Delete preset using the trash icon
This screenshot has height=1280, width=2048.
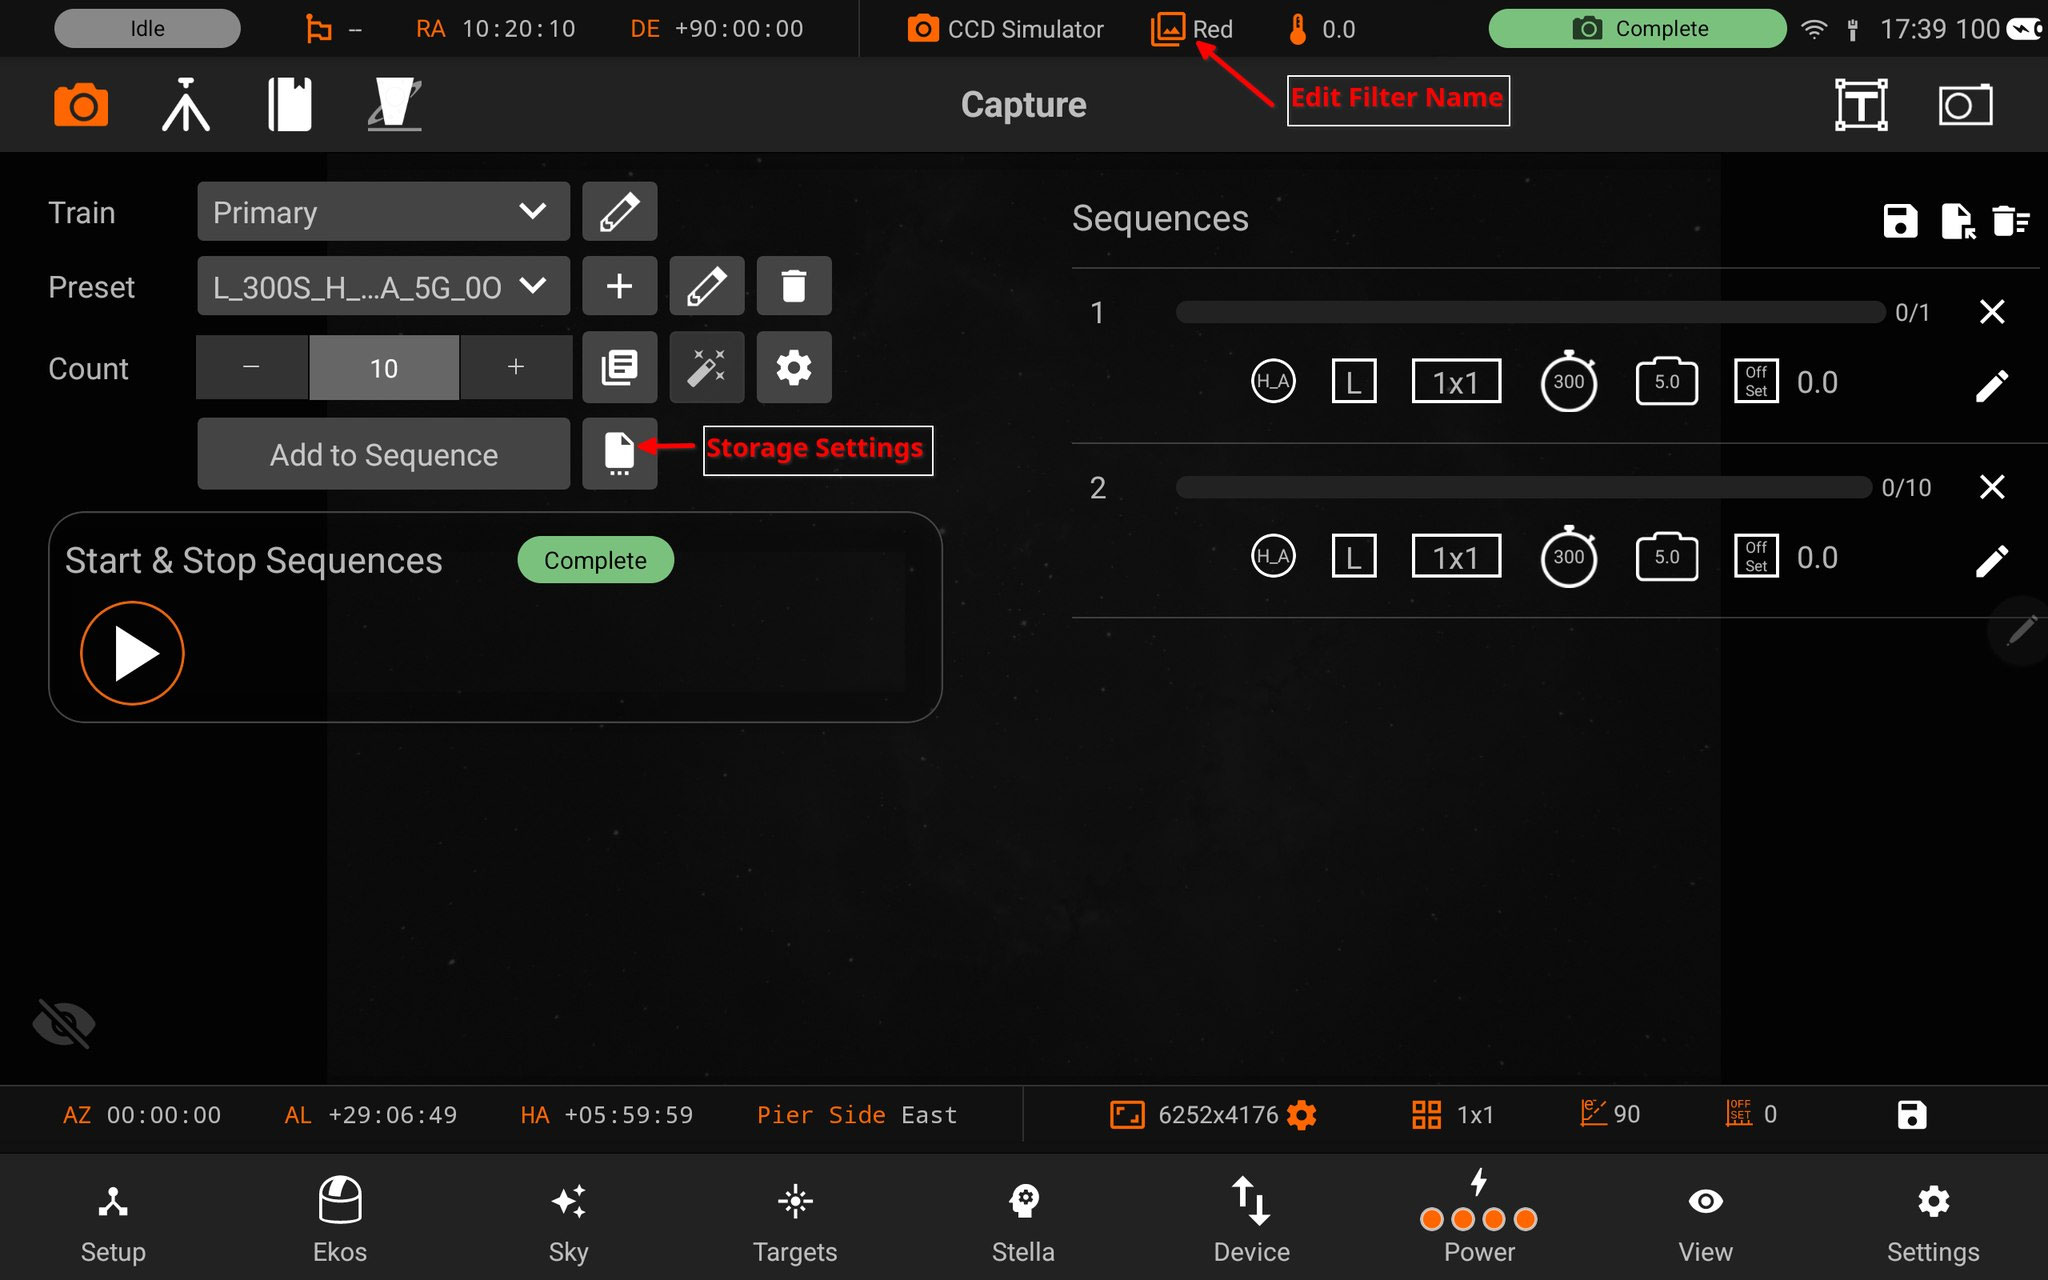click(793, 287)
